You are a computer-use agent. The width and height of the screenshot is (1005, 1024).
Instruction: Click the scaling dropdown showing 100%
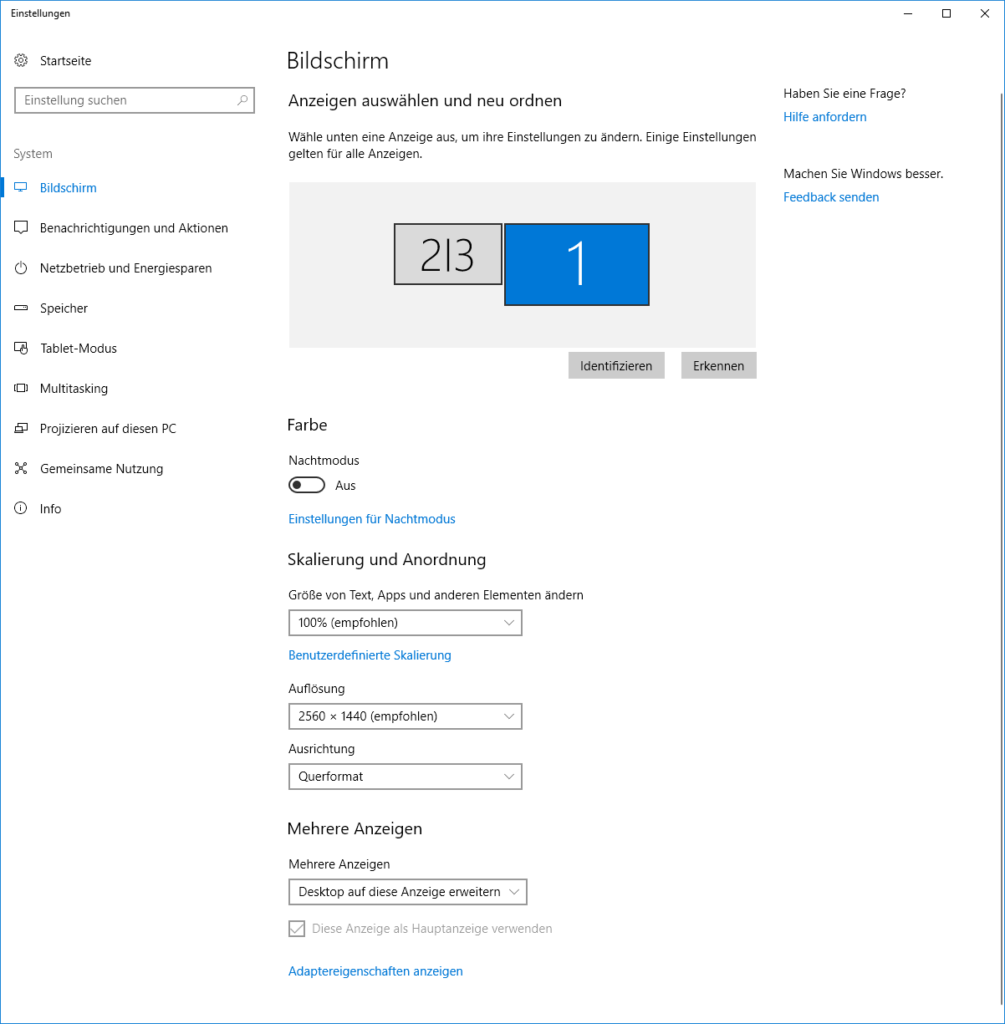point(405,622)
